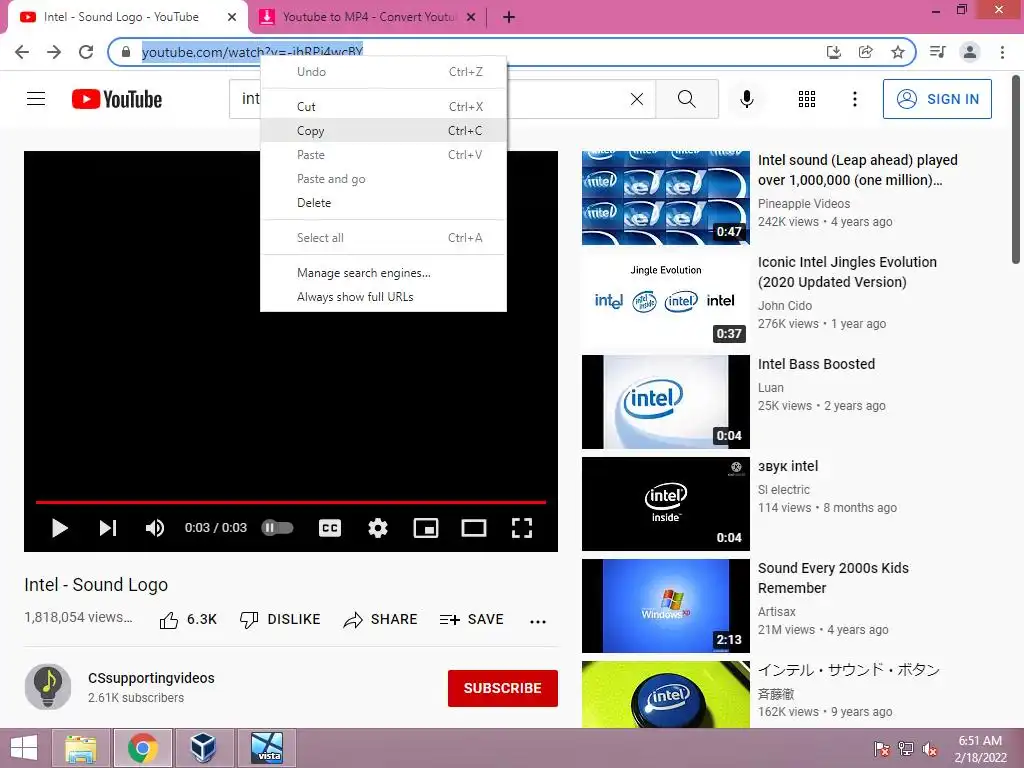Mute the video with the speaker icon
Image resolution: width=1024 pixels, height=768 pixels.
point(155,528)
